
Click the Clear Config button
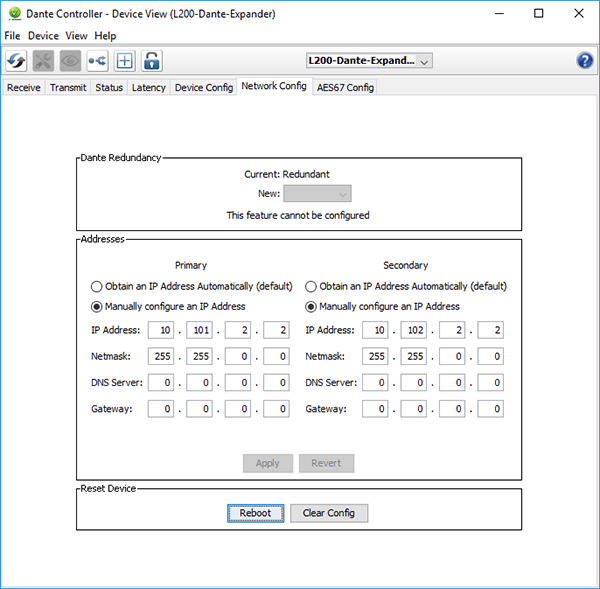click(x=329, y=513)
